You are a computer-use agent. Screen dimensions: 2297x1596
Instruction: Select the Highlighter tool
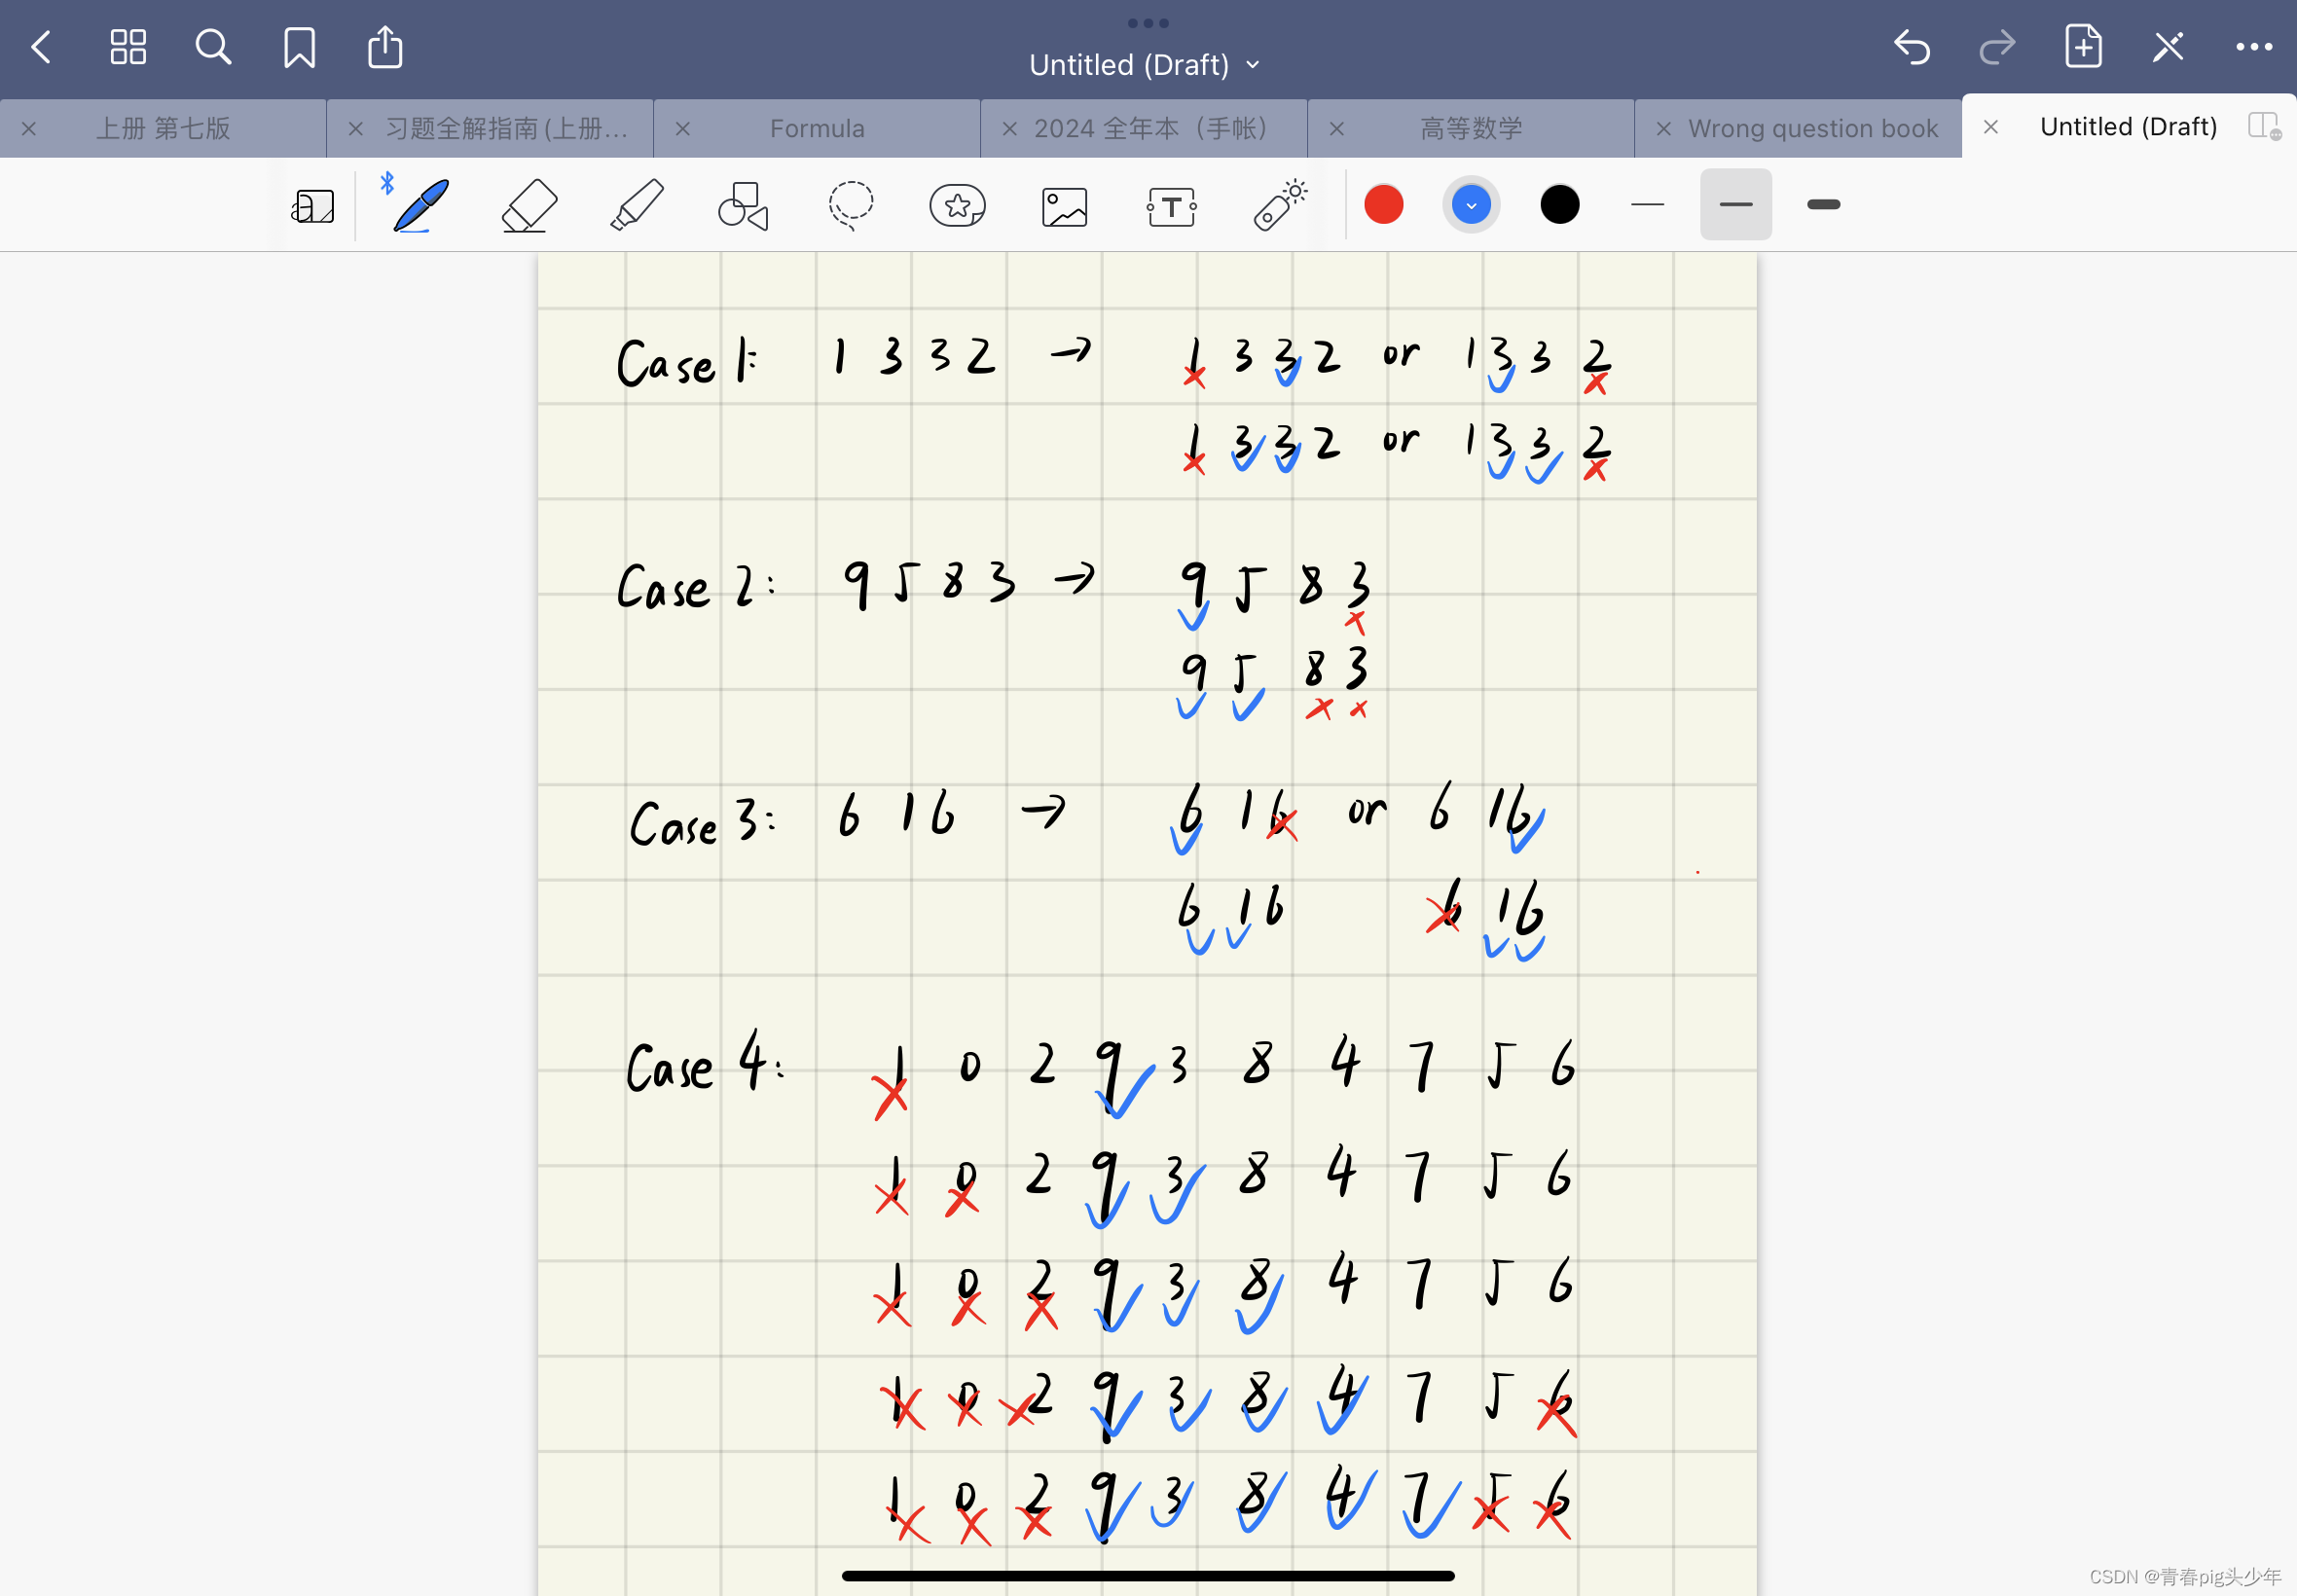click(634, 204)
